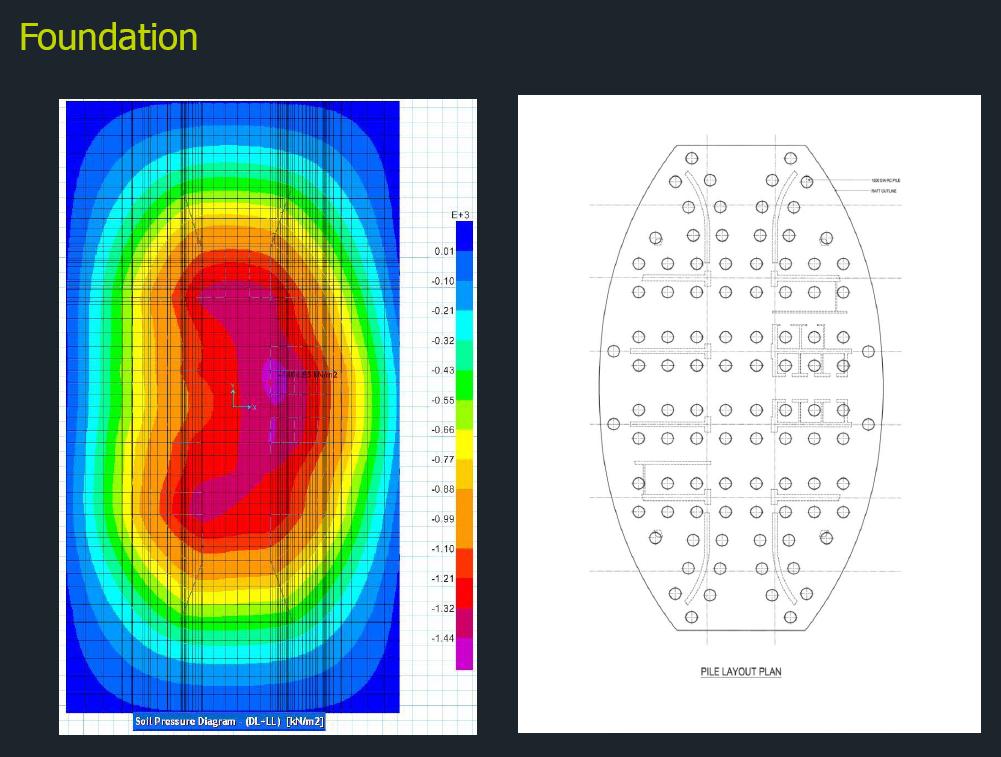Click the dark blue swatch atop legend

464,235
